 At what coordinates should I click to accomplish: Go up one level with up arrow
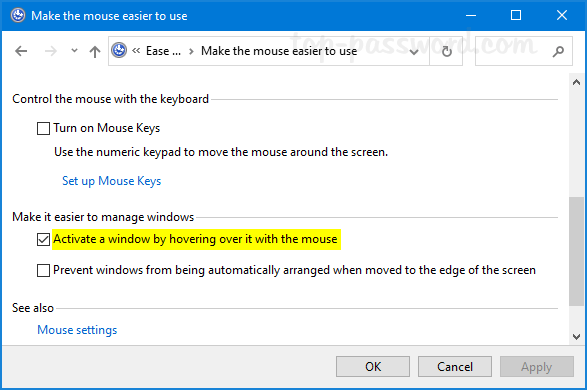tap(95, 51)
